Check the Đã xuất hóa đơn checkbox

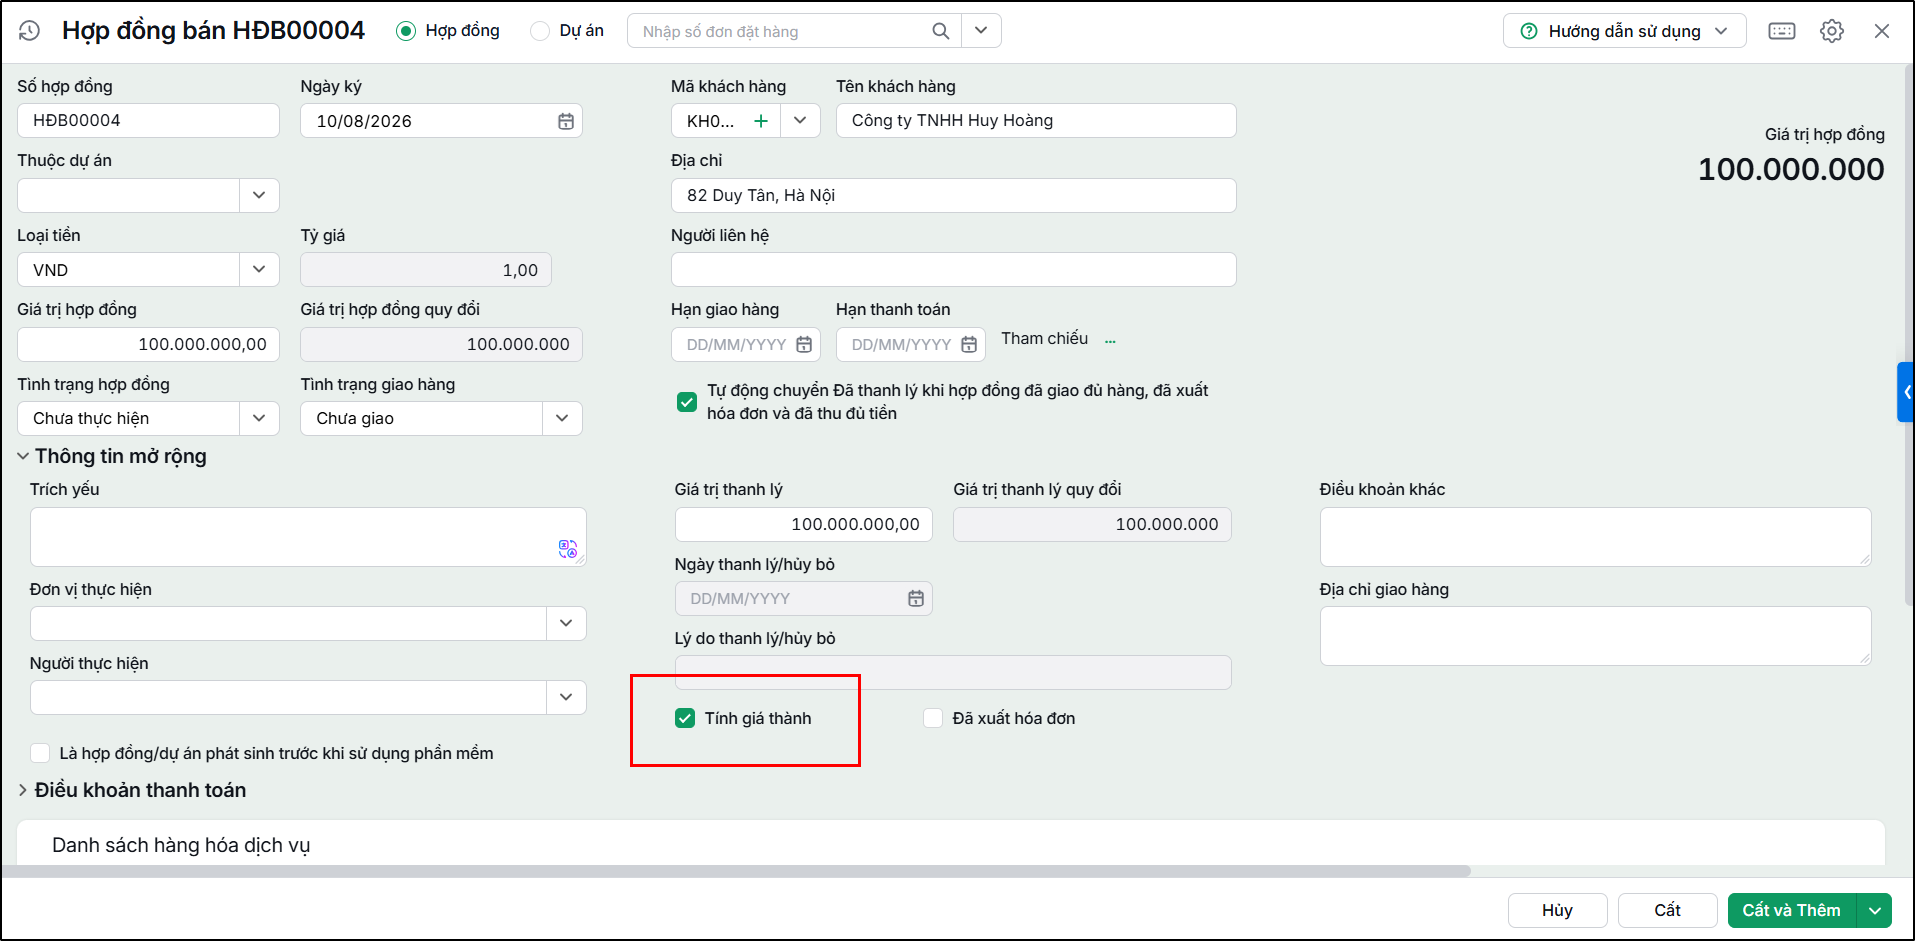[x=933, y=718]
